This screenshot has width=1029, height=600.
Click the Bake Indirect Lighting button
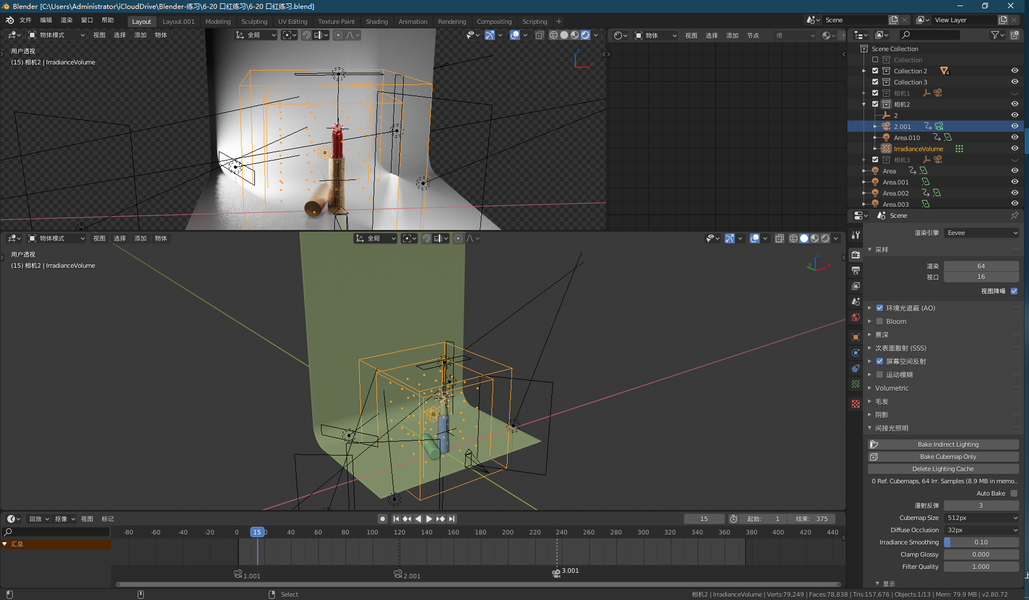(x=944, y=444)
